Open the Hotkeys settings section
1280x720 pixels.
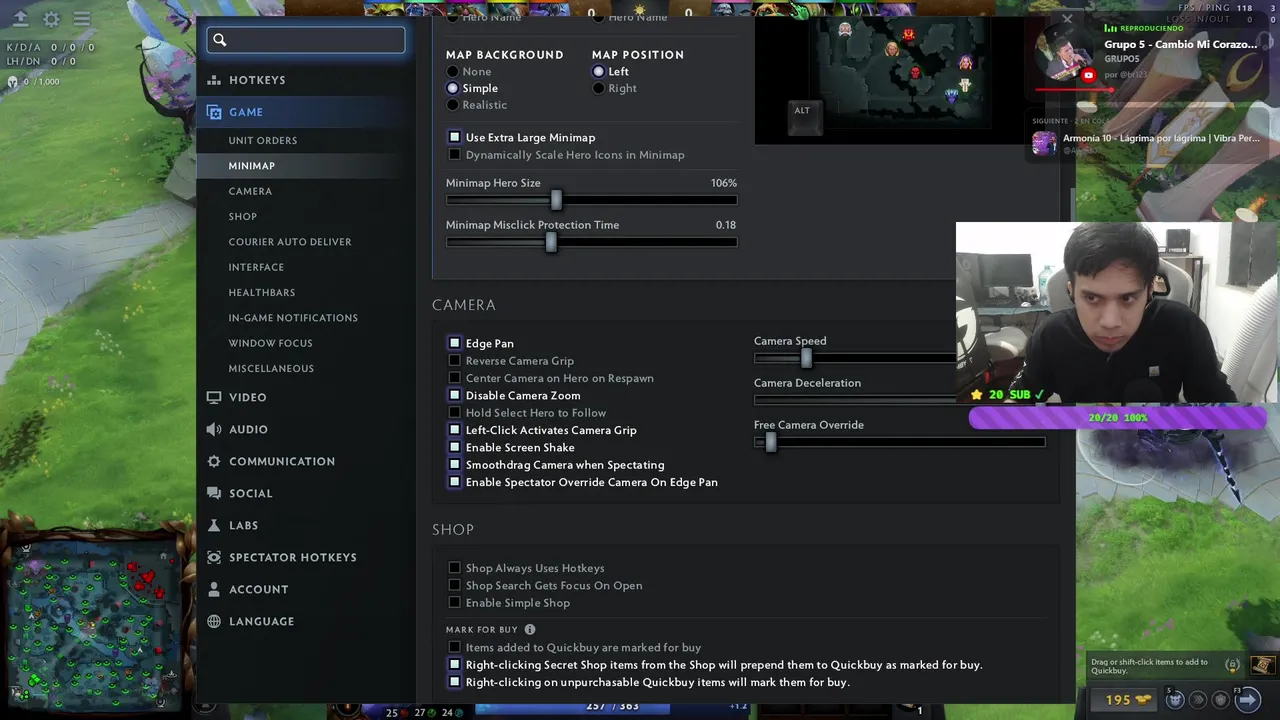[257, 80]
